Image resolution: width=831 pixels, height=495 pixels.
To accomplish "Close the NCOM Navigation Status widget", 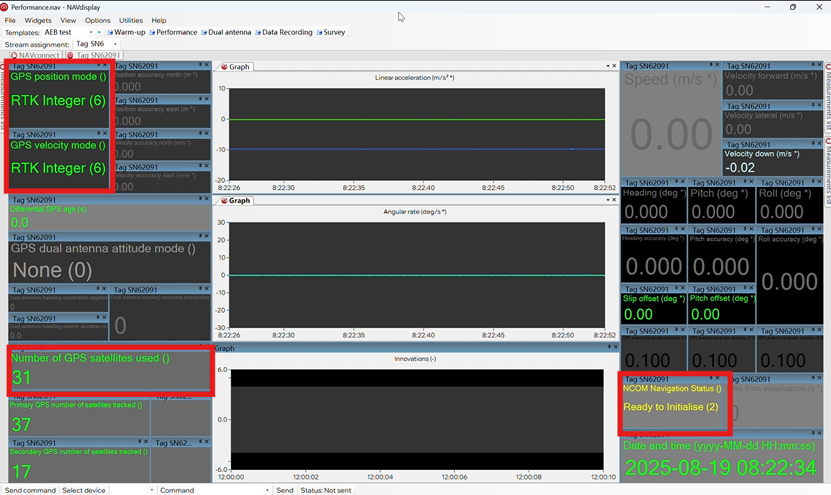I will [718, 378].
